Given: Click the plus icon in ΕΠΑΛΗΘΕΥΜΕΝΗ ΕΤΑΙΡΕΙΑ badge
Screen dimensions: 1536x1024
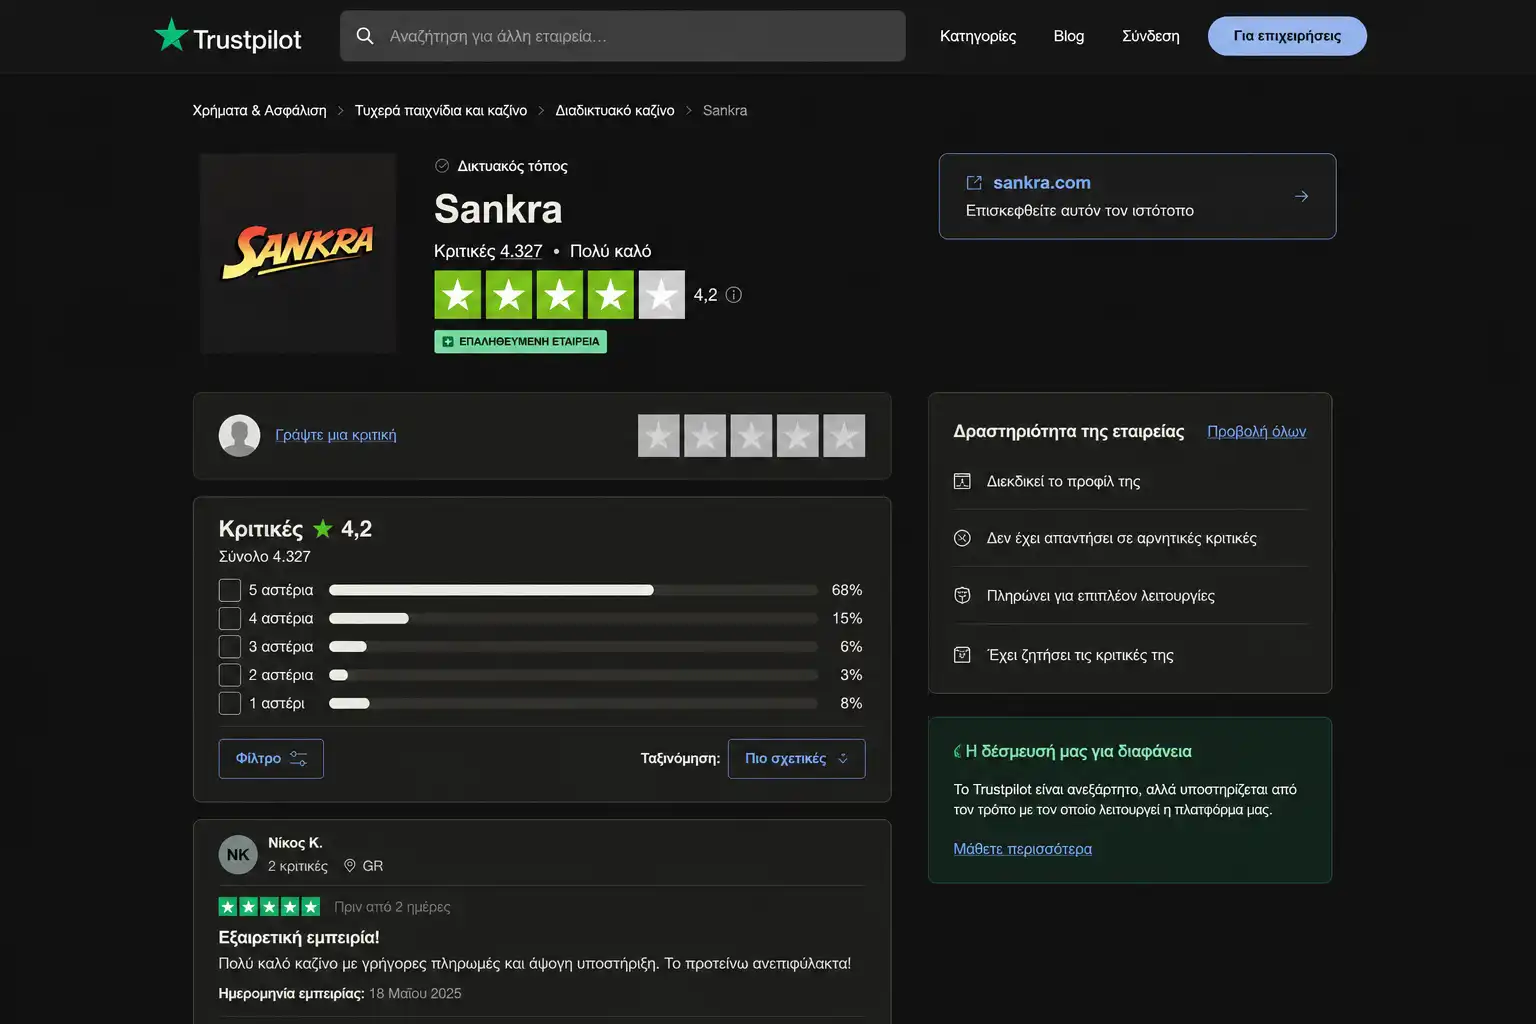Looking at the screenshot, I should (x=448, y=342).
